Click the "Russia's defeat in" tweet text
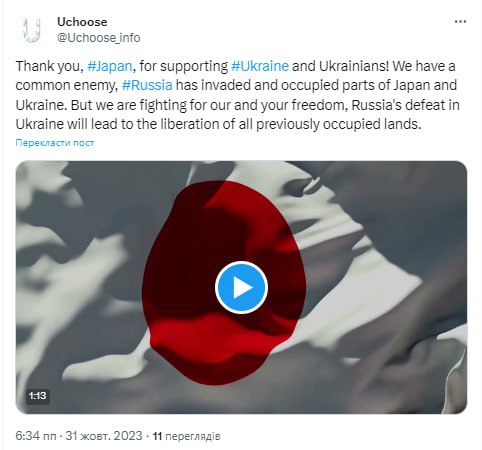482x450 pixels. point(406,105)
